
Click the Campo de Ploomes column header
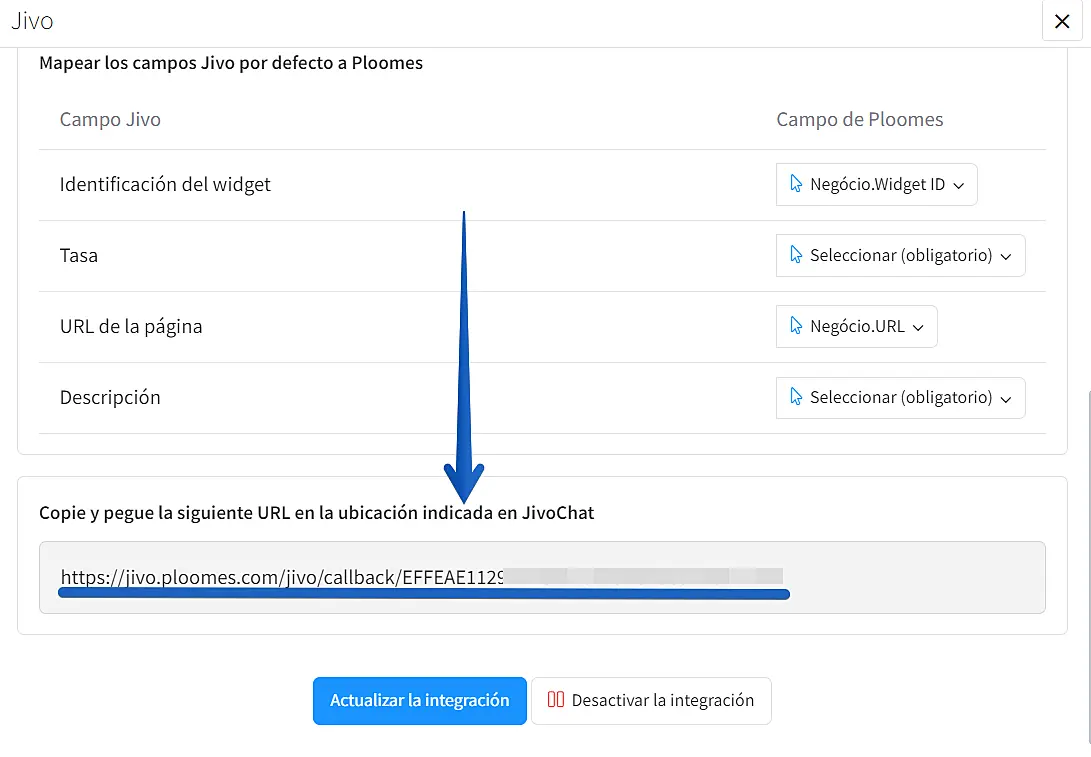[x=859, y=119]
